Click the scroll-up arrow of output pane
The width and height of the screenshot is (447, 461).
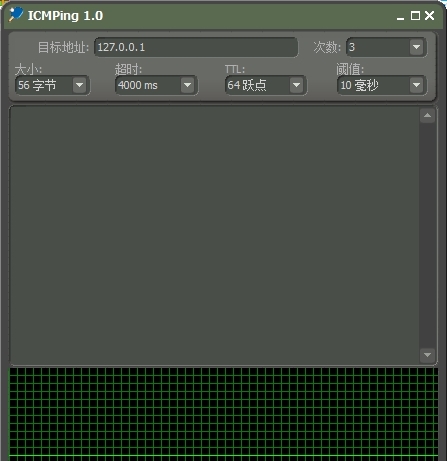click(x=427, y=116)
